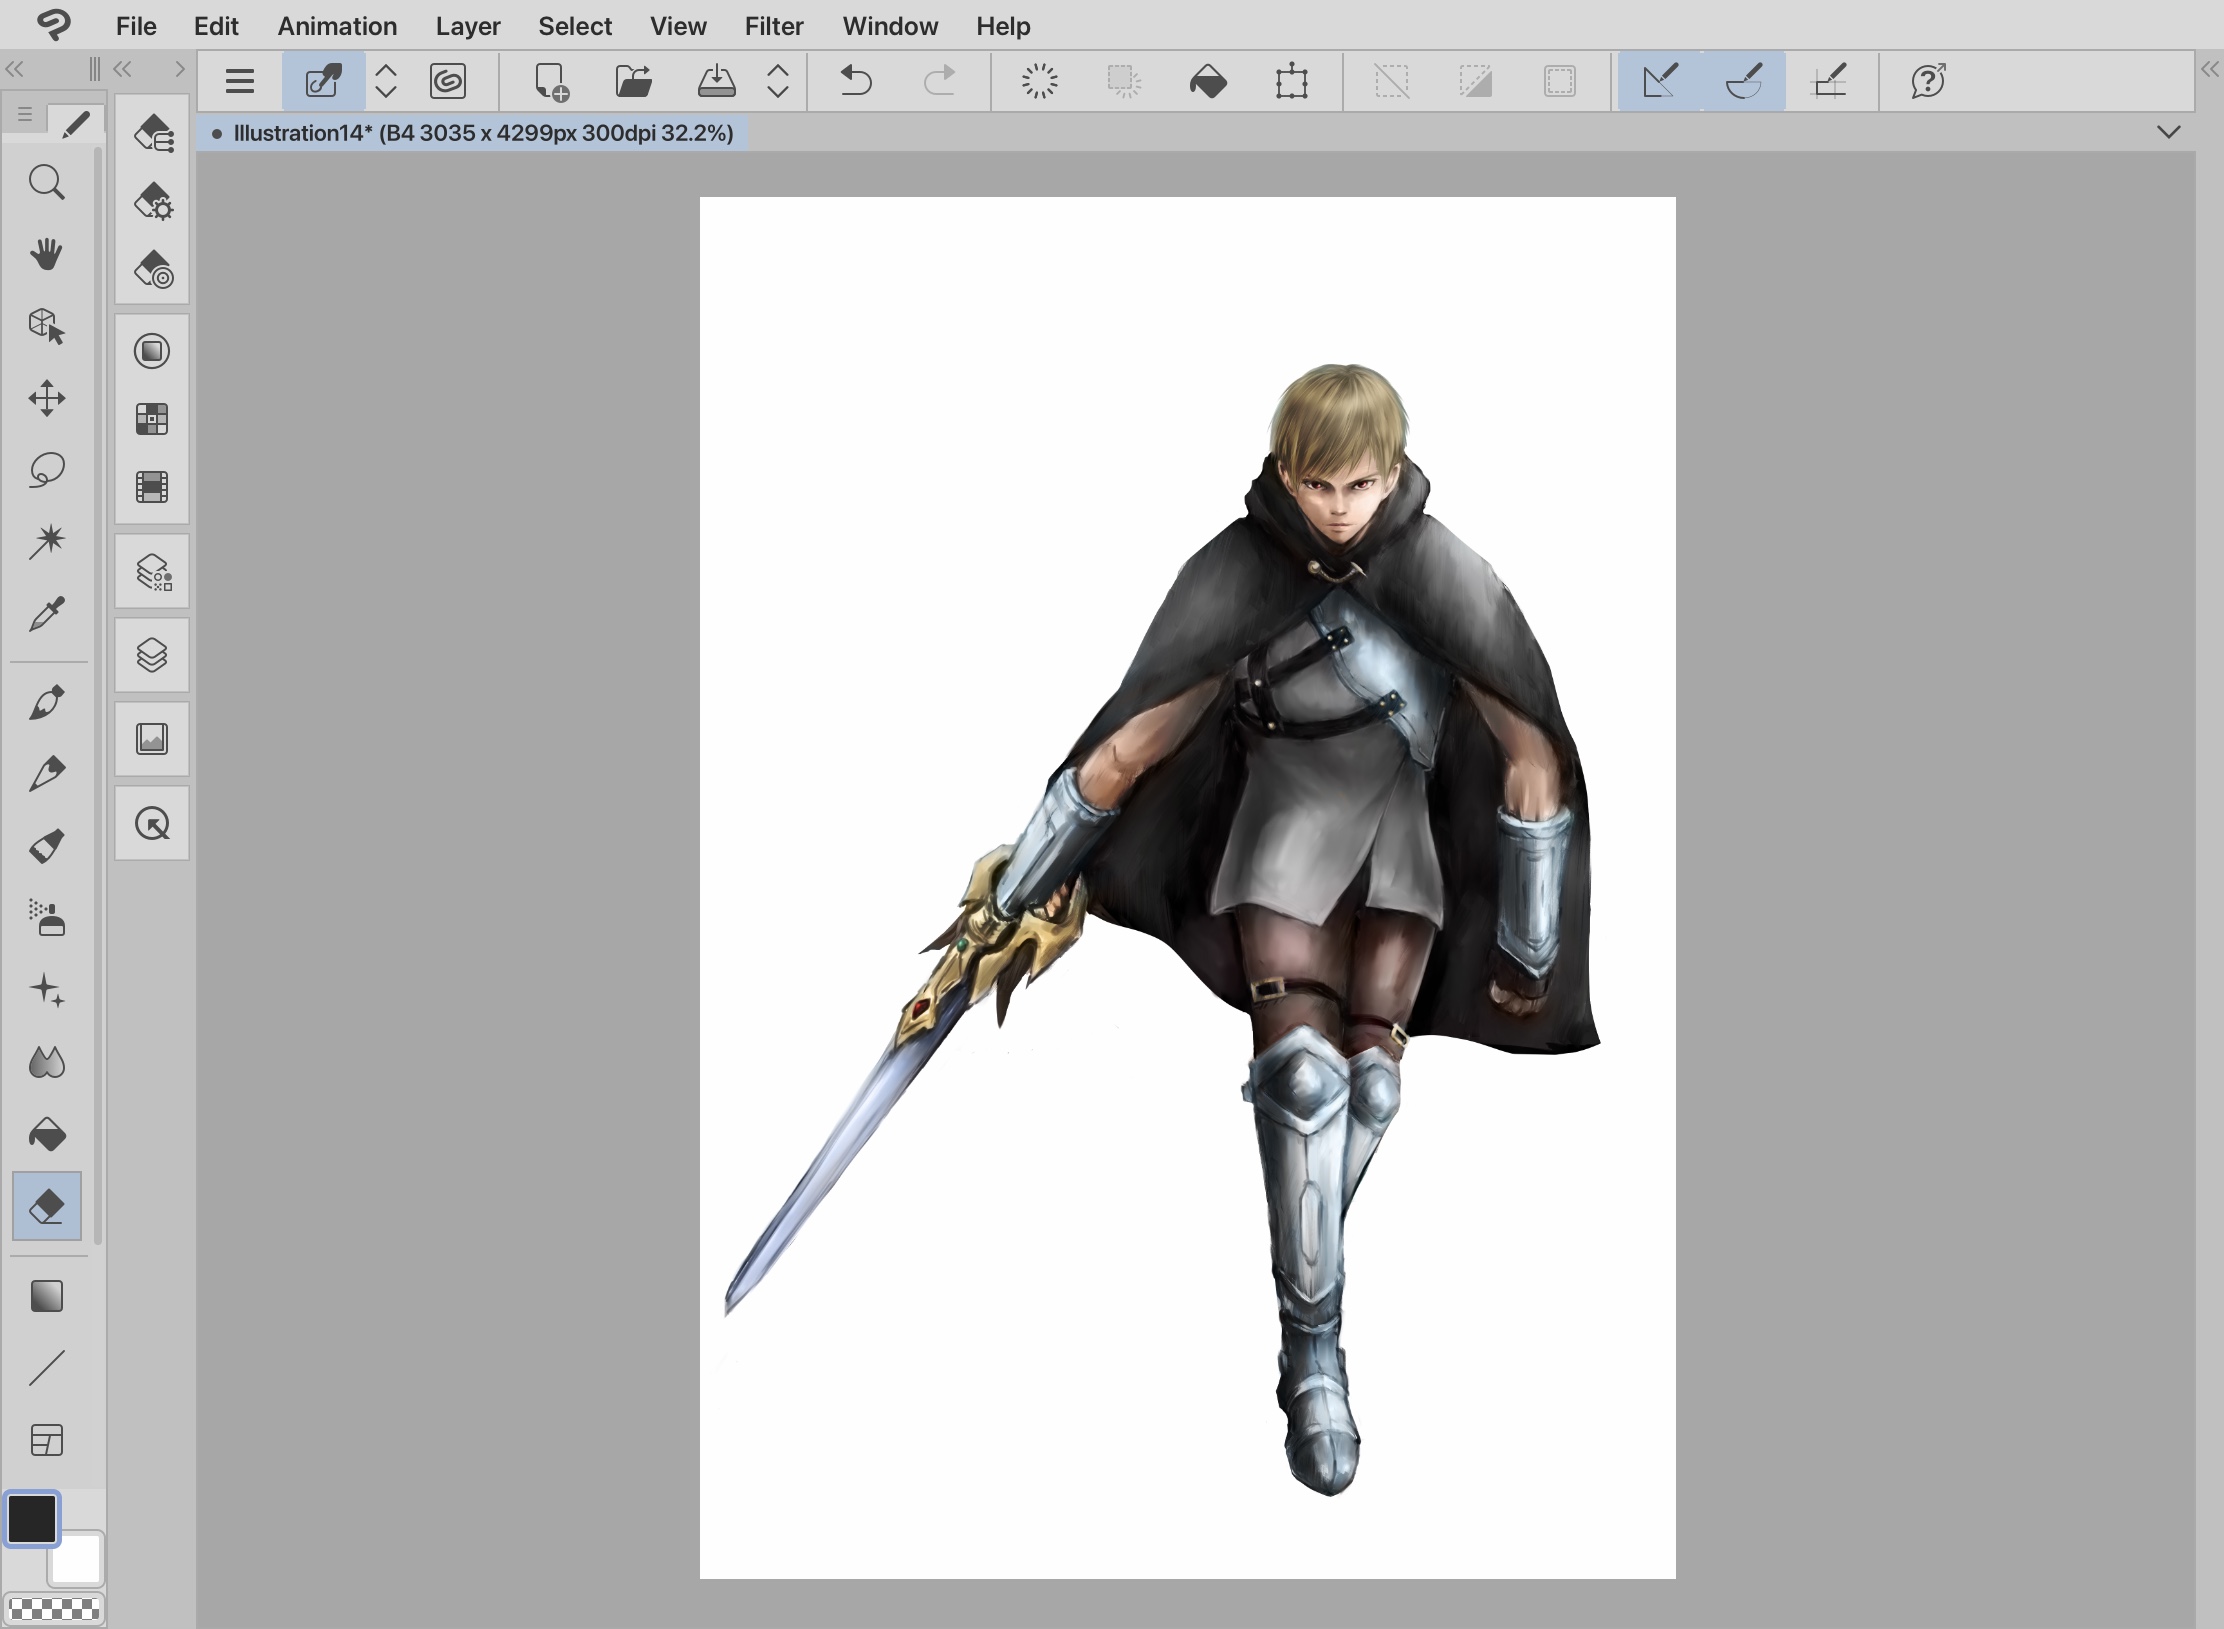Open the Animation menu
2224x1629 pixels.
click(x=337, y=26)
